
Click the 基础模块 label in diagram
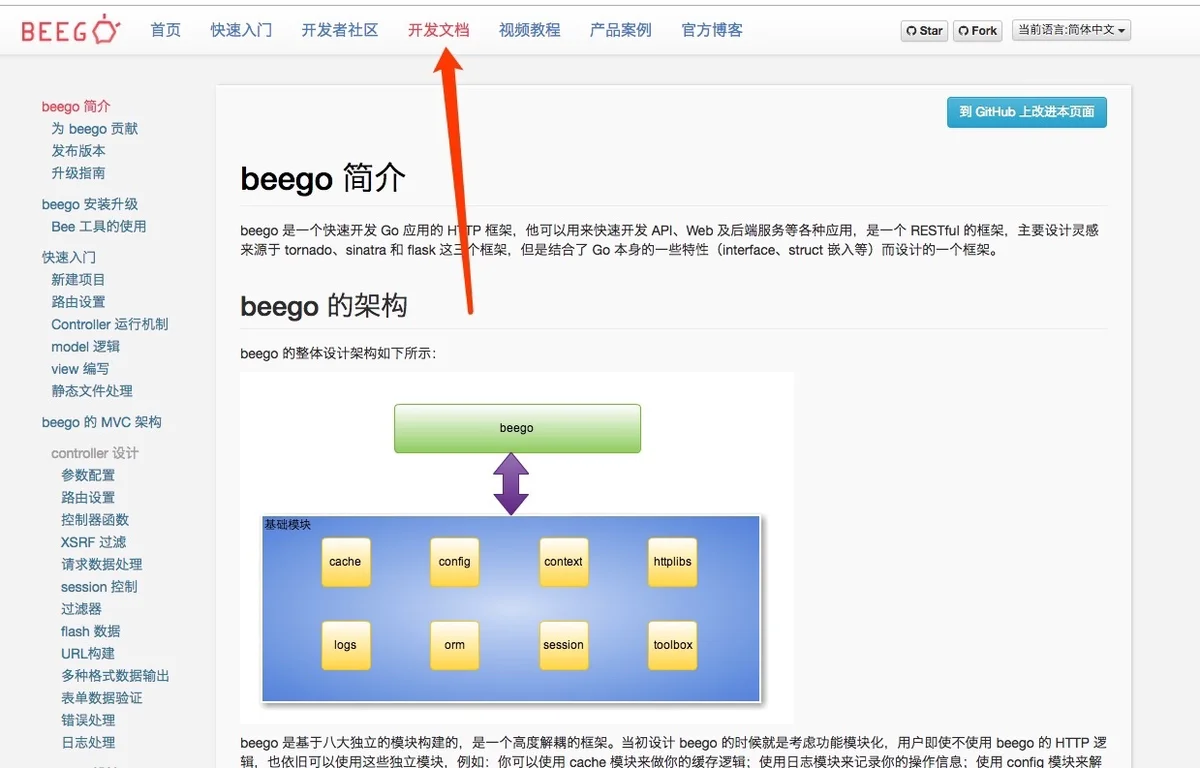pyautogui.click(x=287, y=524)
